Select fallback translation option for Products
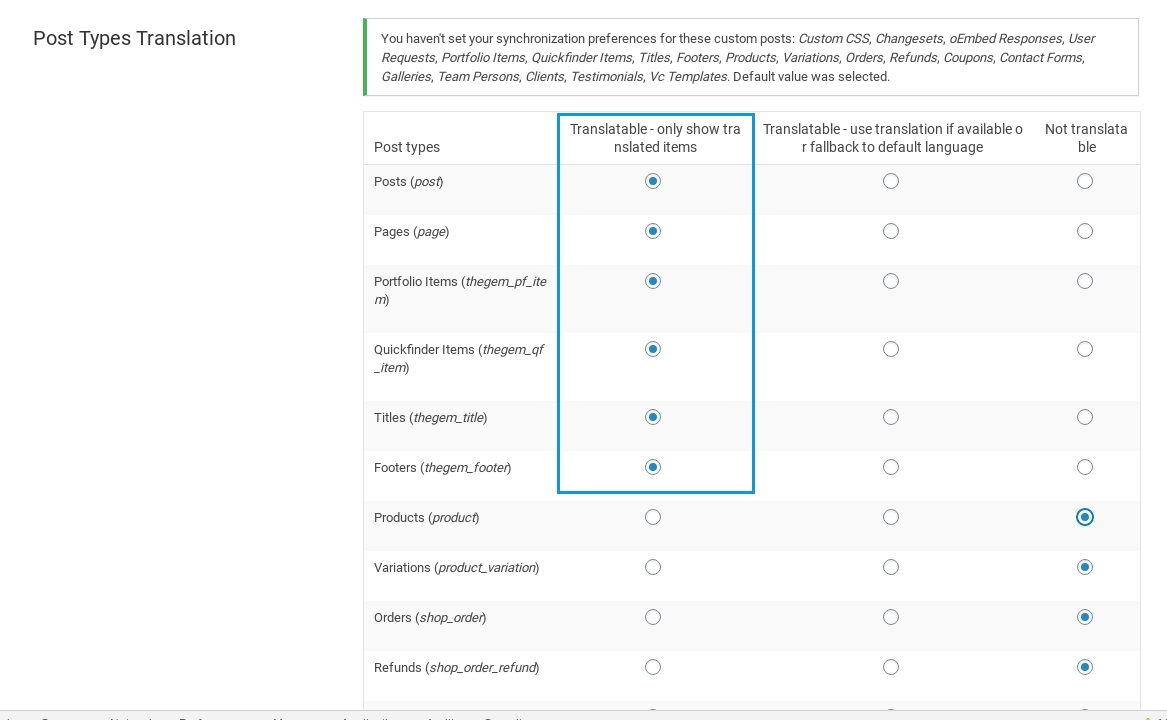 point(891,517)
